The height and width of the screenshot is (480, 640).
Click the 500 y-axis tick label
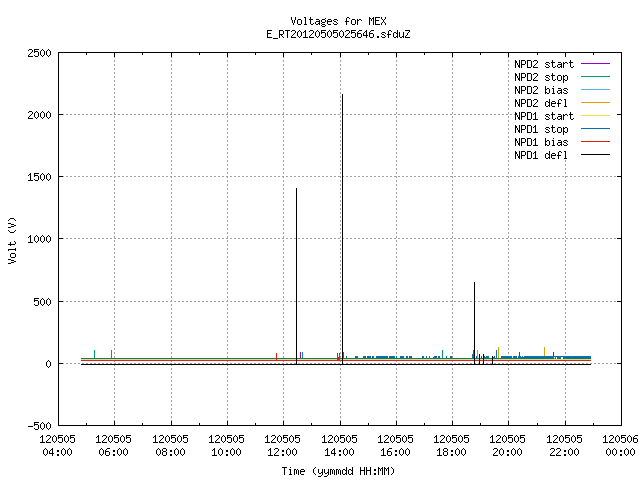tap(43, 302)
